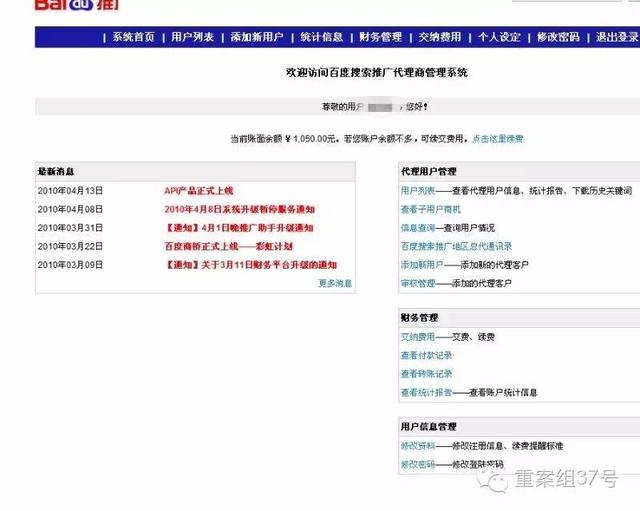Open 系统首页 in the navigation bar

point(133,37)
